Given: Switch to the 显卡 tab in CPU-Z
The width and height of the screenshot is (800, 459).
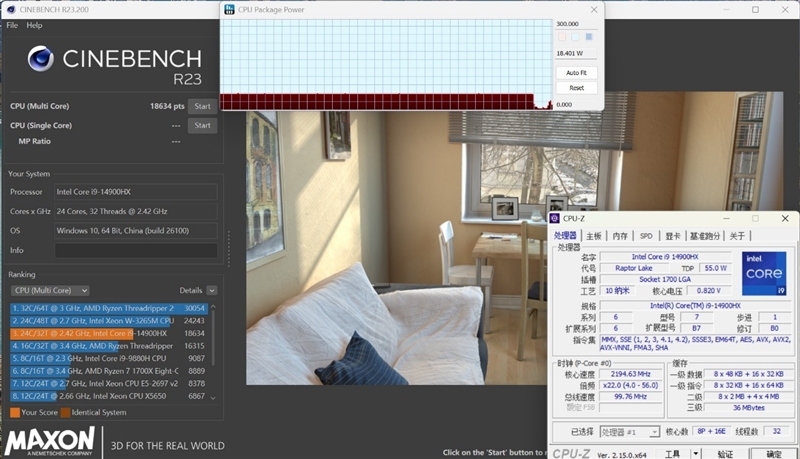Looking at the screenshot, I should 672,236.
